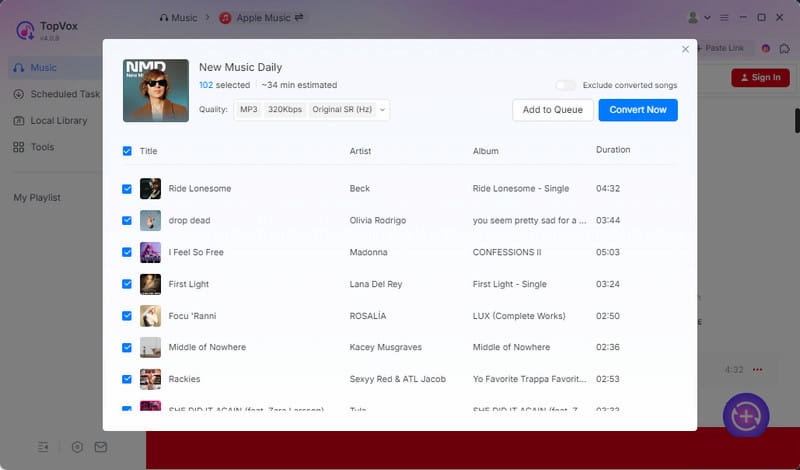Image resolution: width=800 pixels, height=470 pixels.
Task: Uncheck the Ride Lonesome checkbox
Action: (127, 189)
